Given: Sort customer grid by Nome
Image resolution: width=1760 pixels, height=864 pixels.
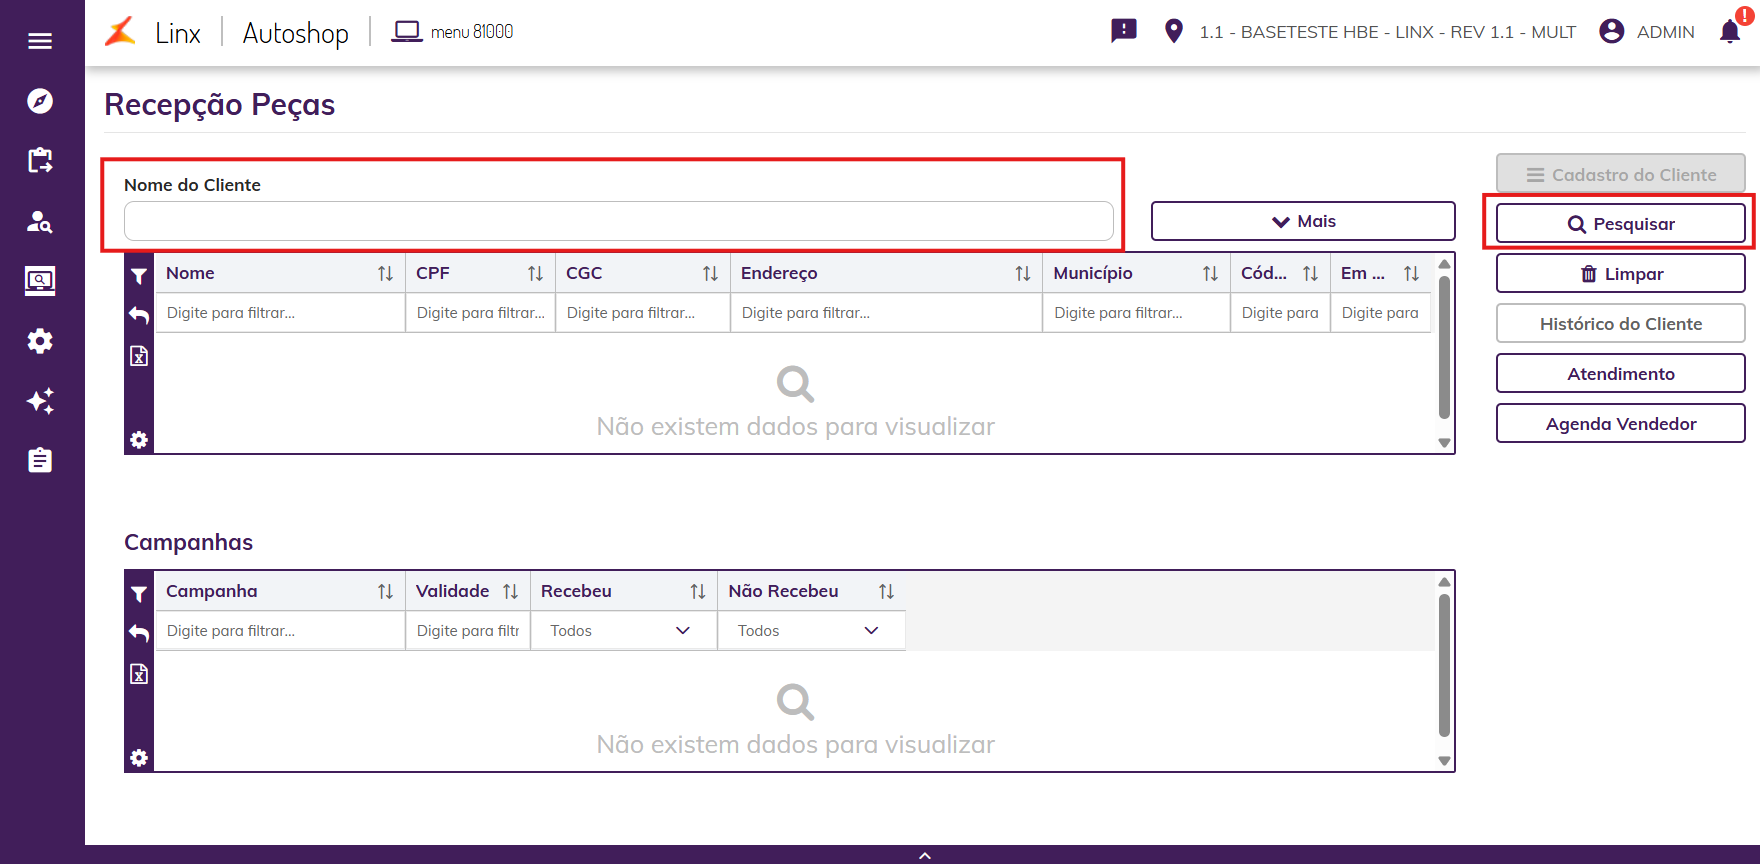Looking at the screenshot, I should [x=385, y=273].
